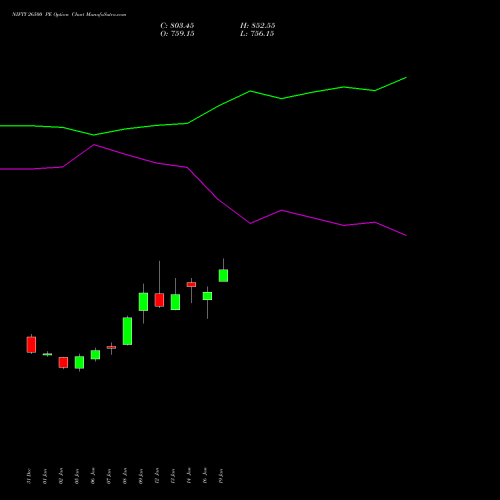Click the small red candle for 14 Jan
This screenshot has width=500, height=500.
[191, 284]
